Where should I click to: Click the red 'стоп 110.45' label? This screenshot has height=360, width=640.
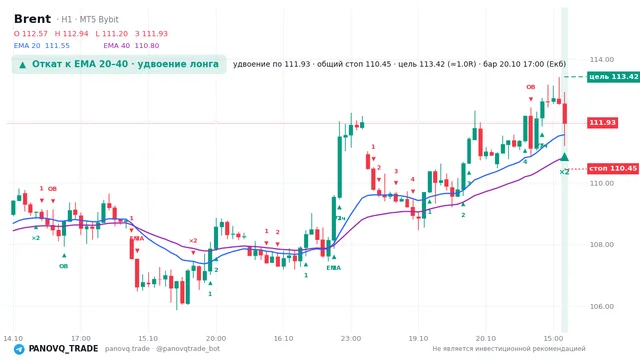[613, 168]
